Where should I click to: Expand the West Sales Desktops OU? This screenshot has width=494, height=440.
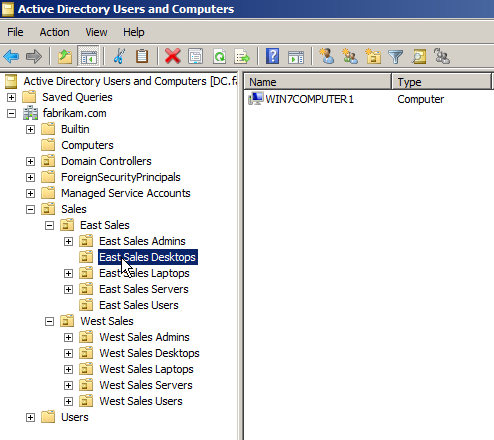point(68,353)
